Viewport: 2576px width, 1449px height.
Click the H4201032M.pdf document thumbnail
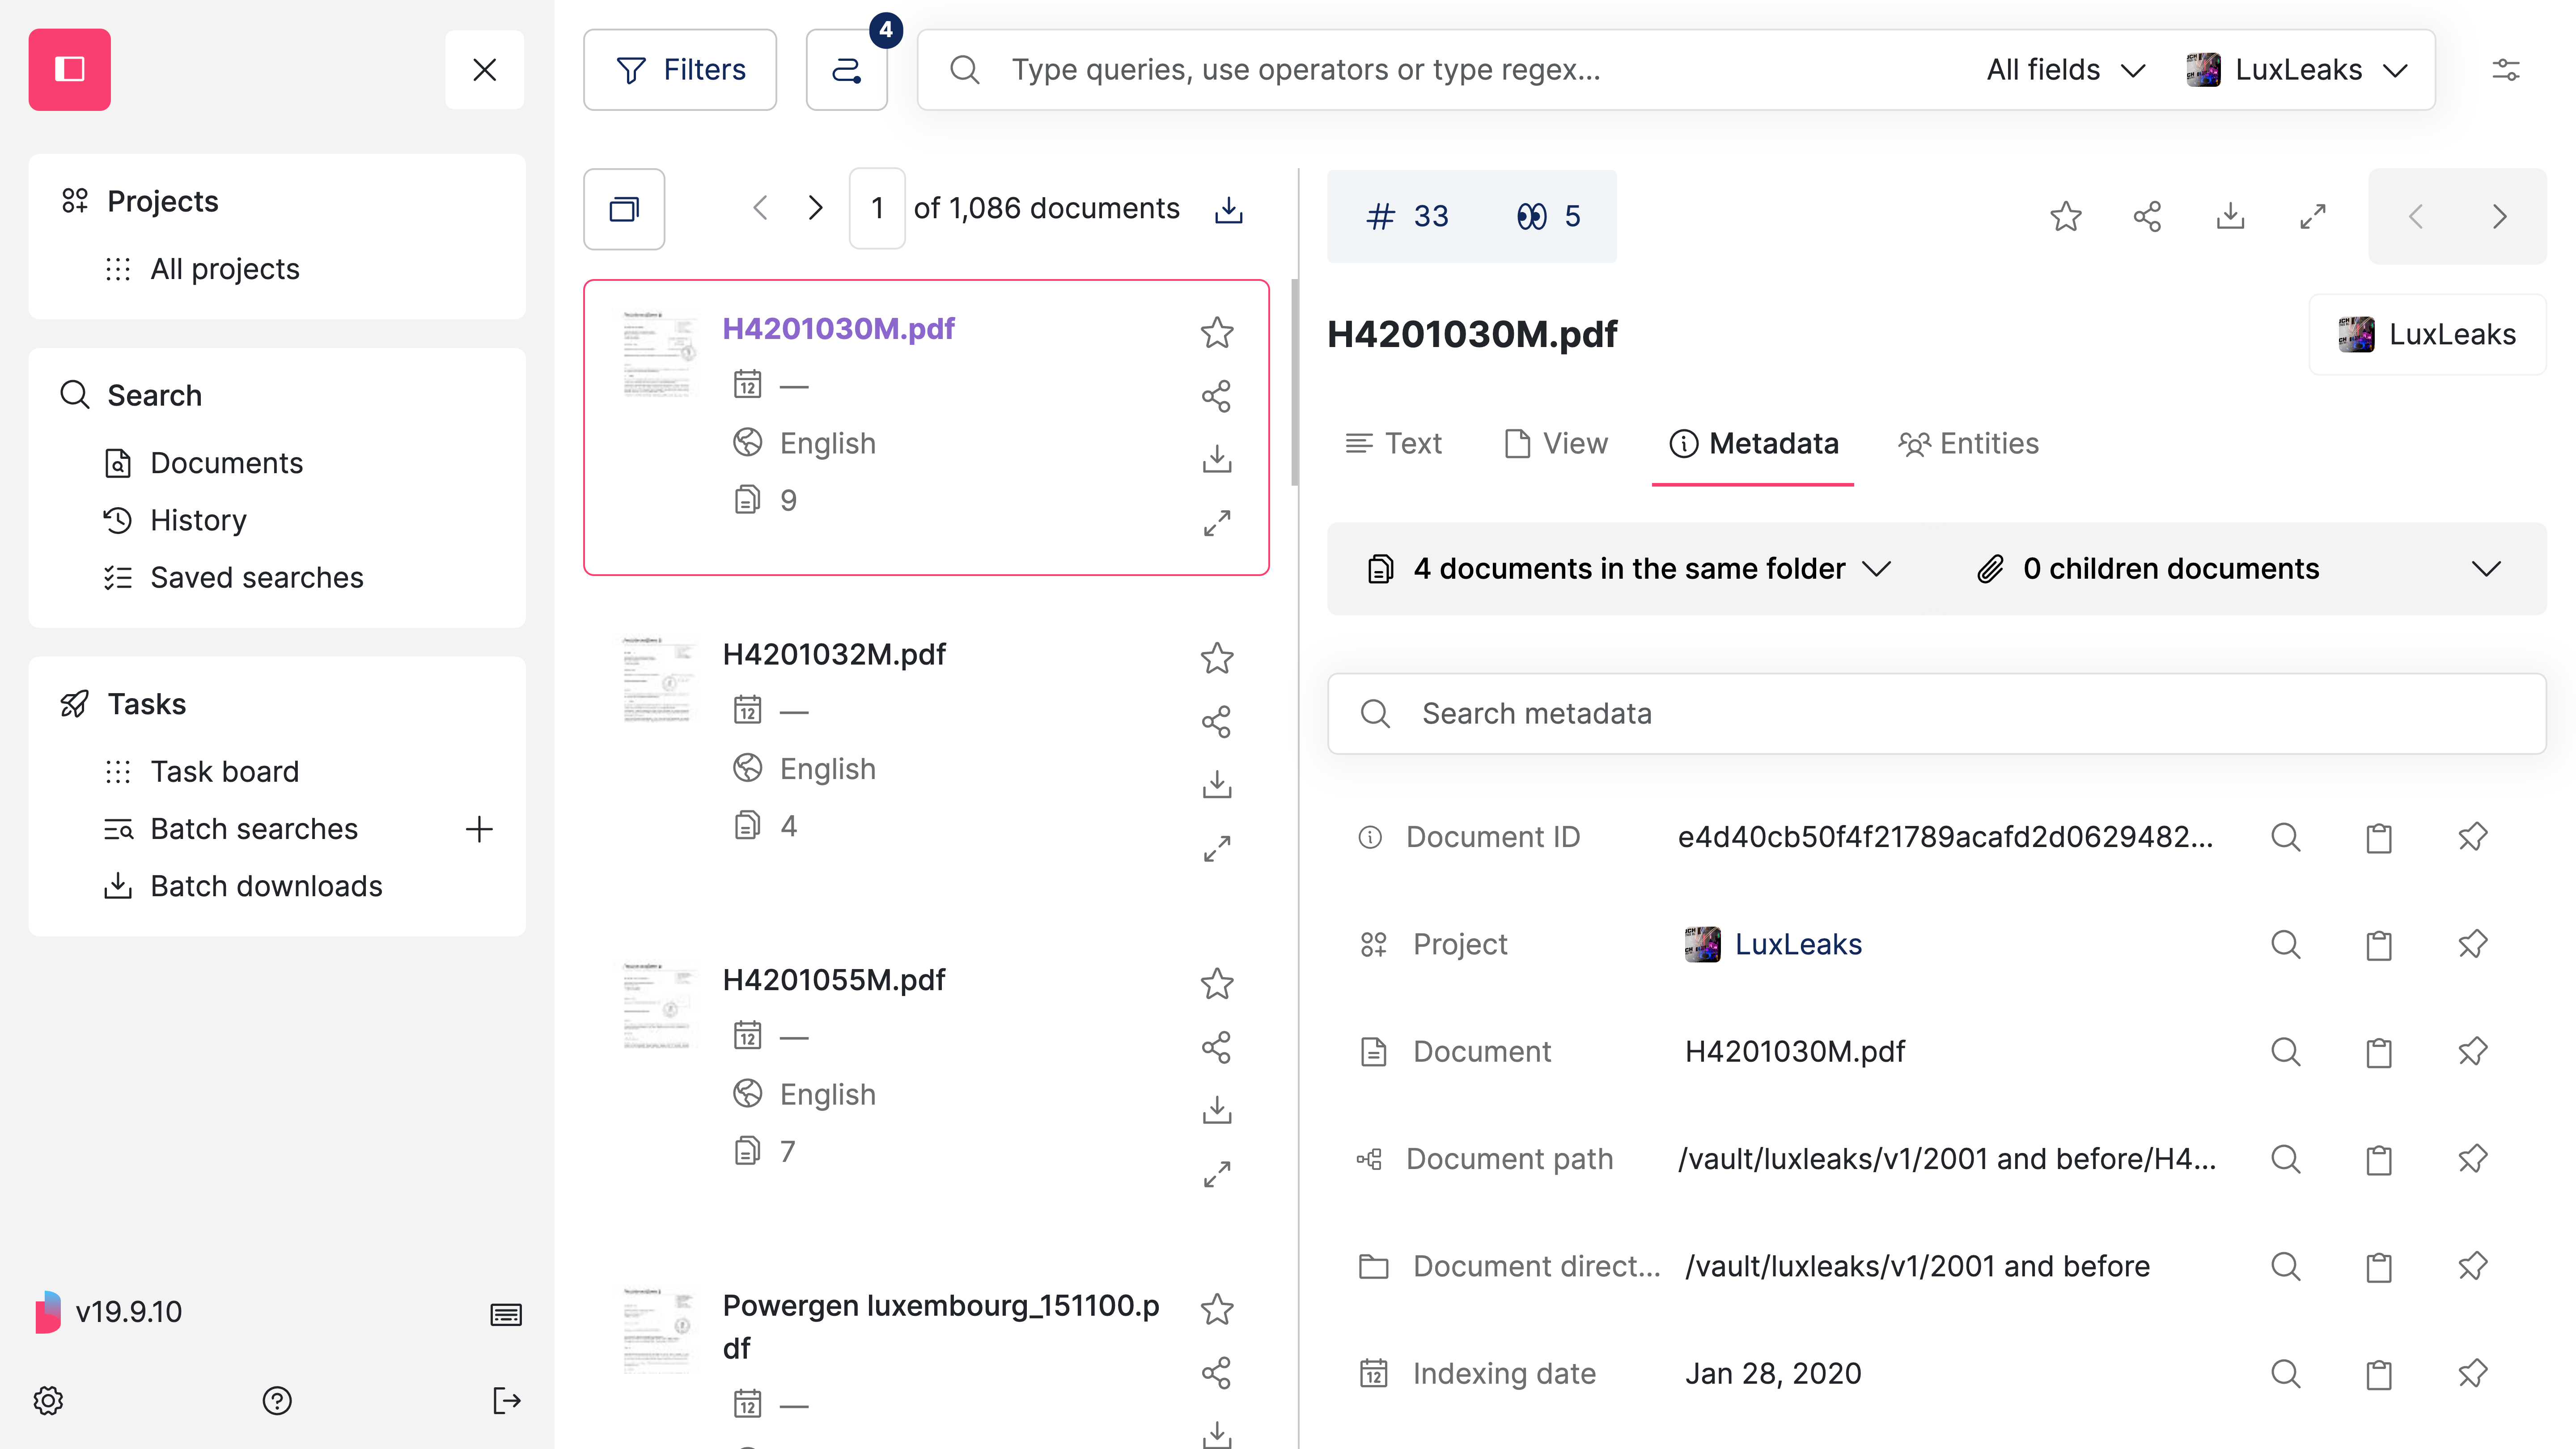click(x=657, y=680)
